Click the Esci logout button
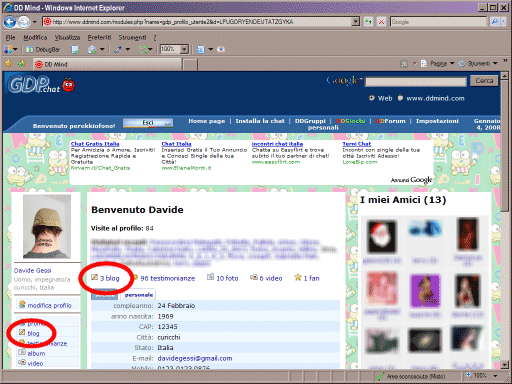This screenshot has height=384, width=512. pyautogui.click(x=148, y=123)
